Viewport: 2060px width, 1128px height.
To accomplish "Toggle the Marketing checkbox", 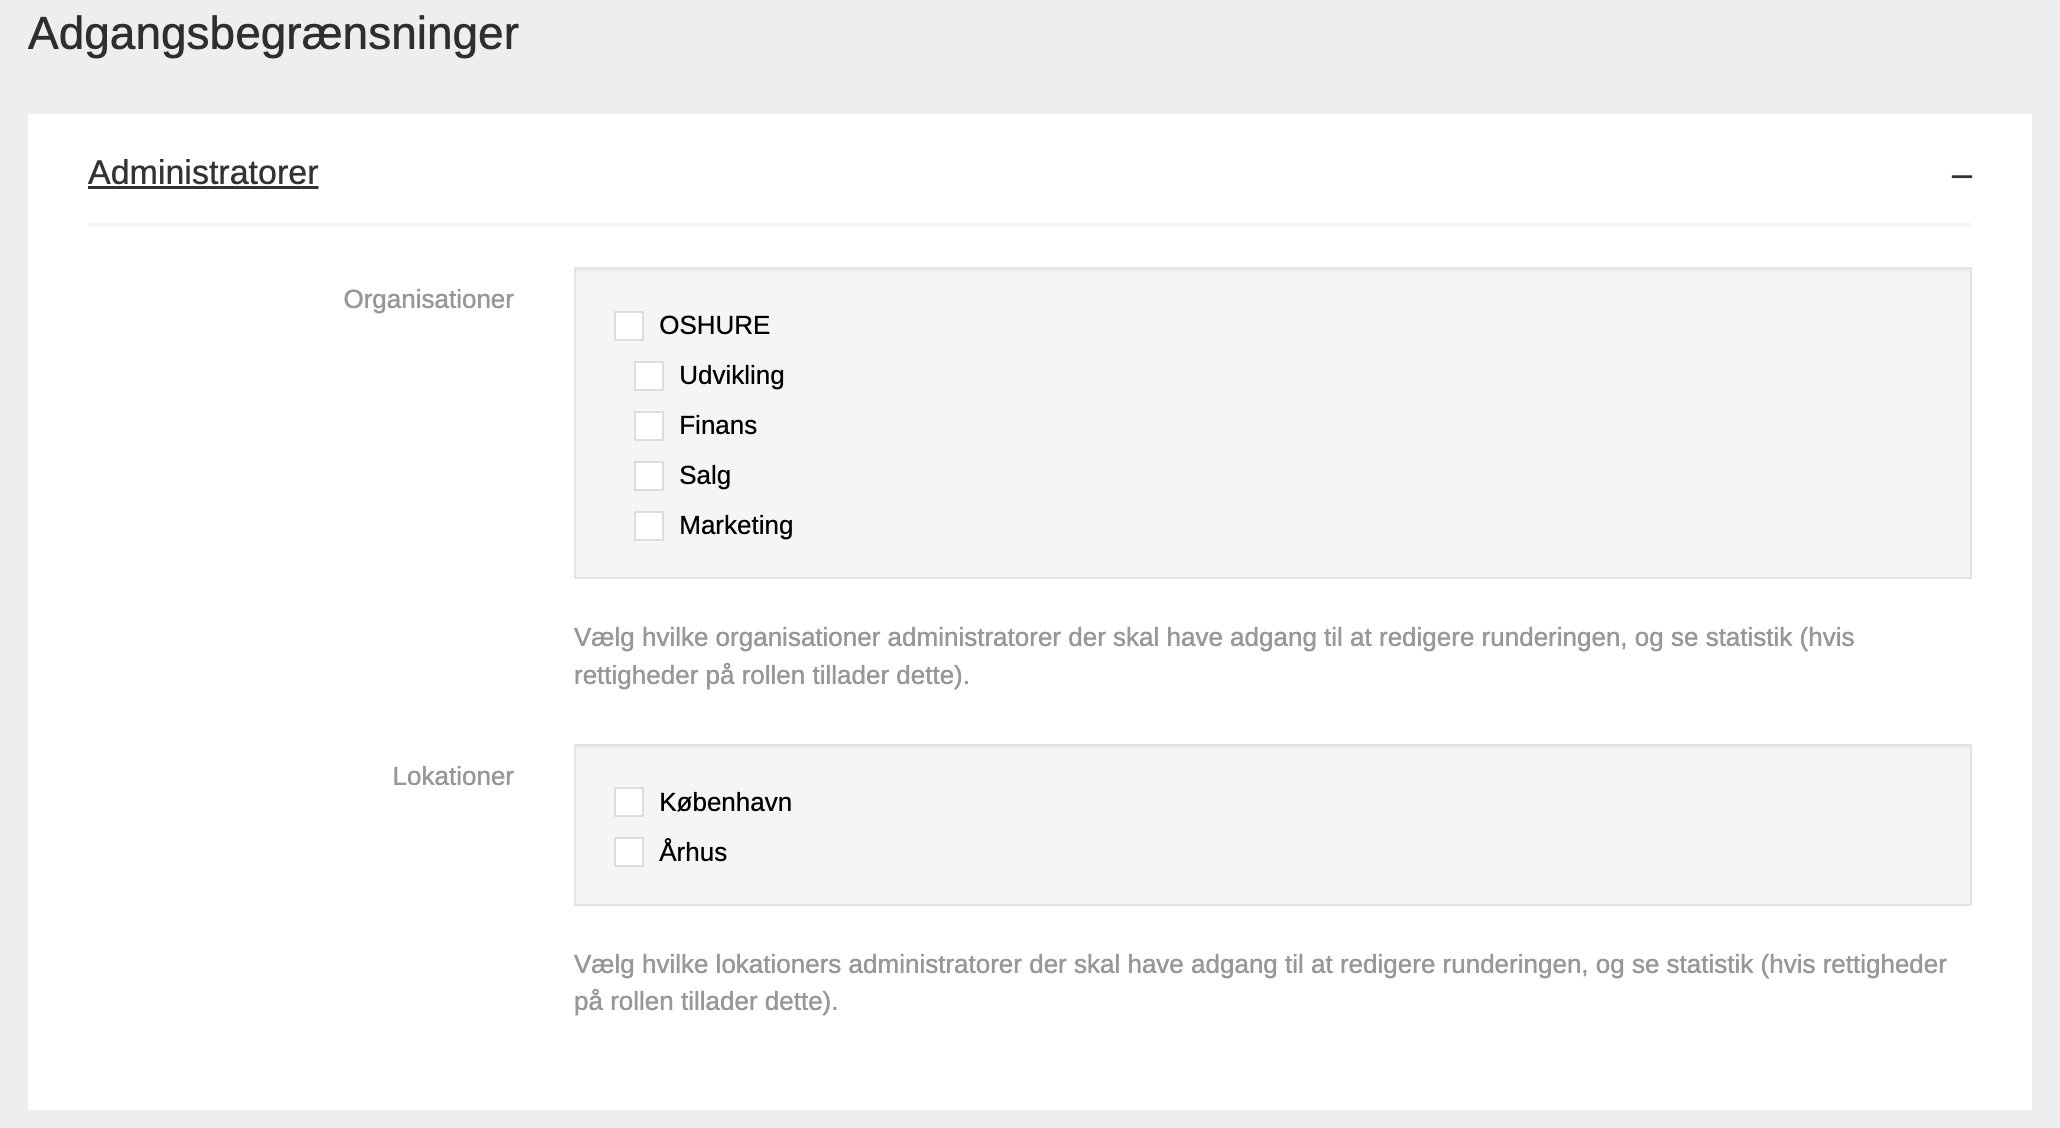I will click(649, 526).
